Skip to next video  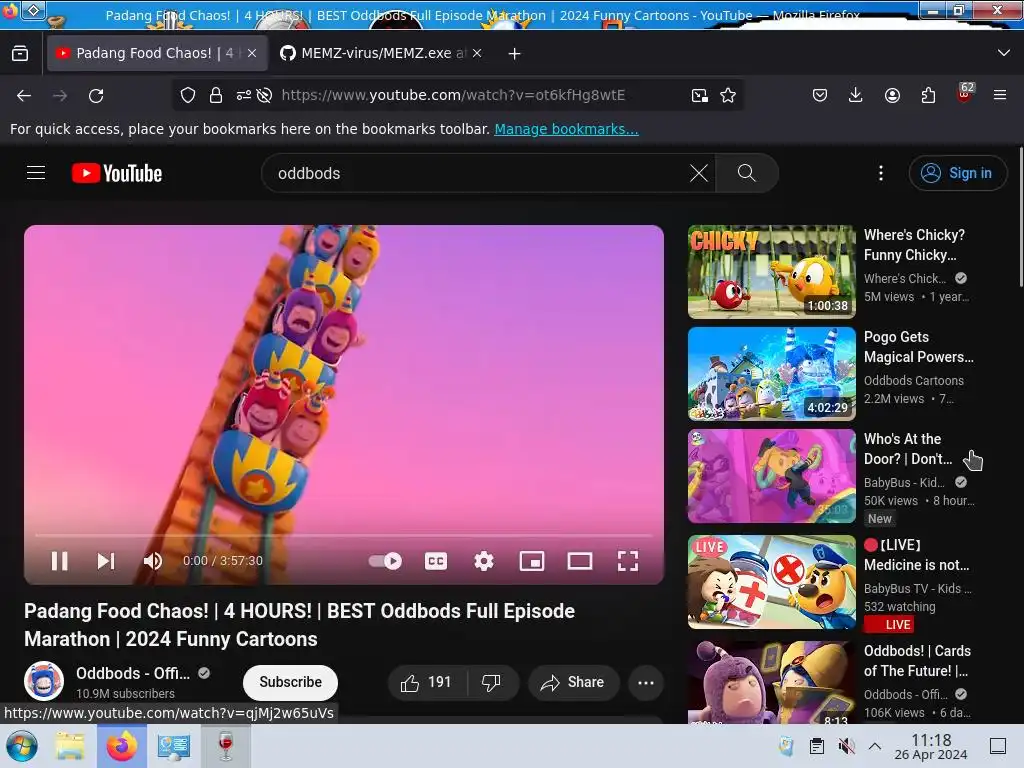pos(106,561)
